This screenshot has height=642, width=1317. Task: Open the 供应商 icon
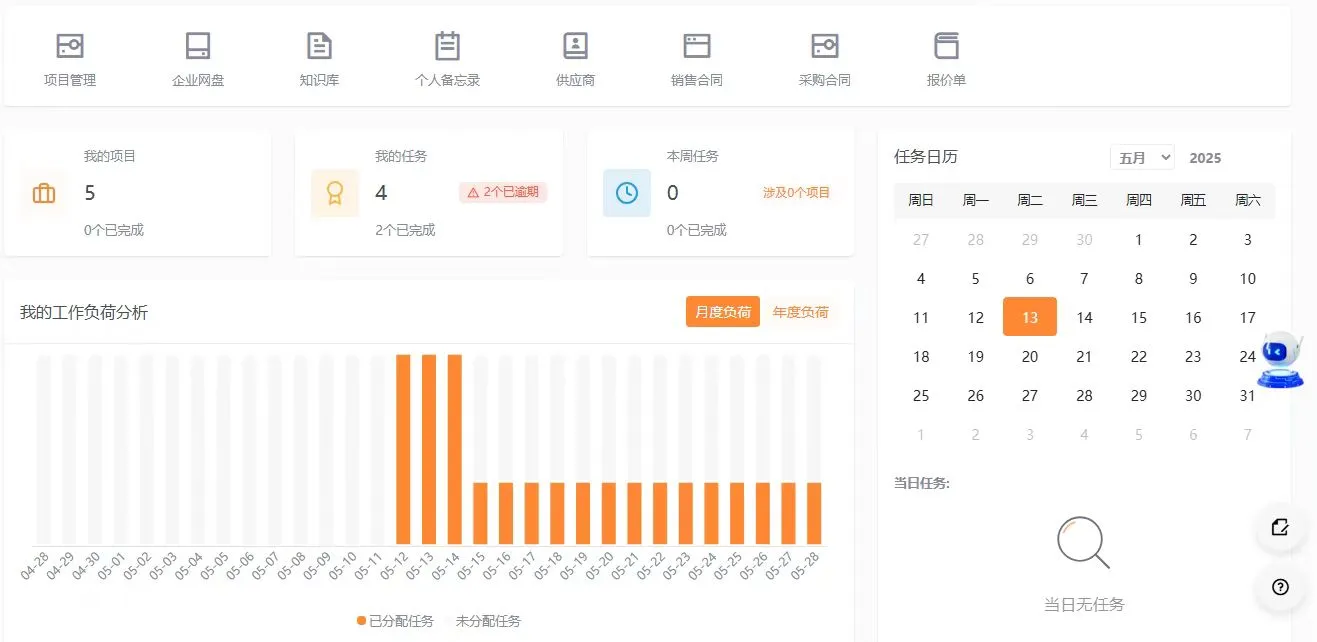[x=574, y=45]
